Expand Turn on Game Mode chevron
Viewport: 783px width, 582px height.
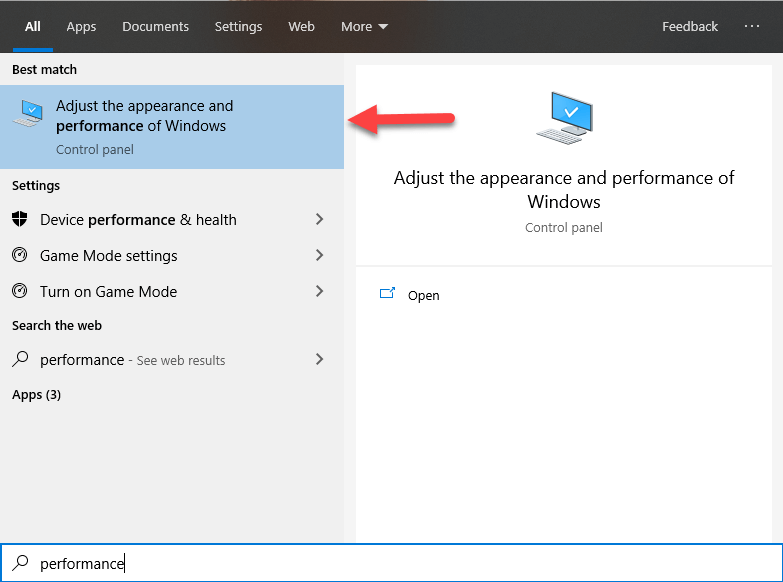(320, 291)
